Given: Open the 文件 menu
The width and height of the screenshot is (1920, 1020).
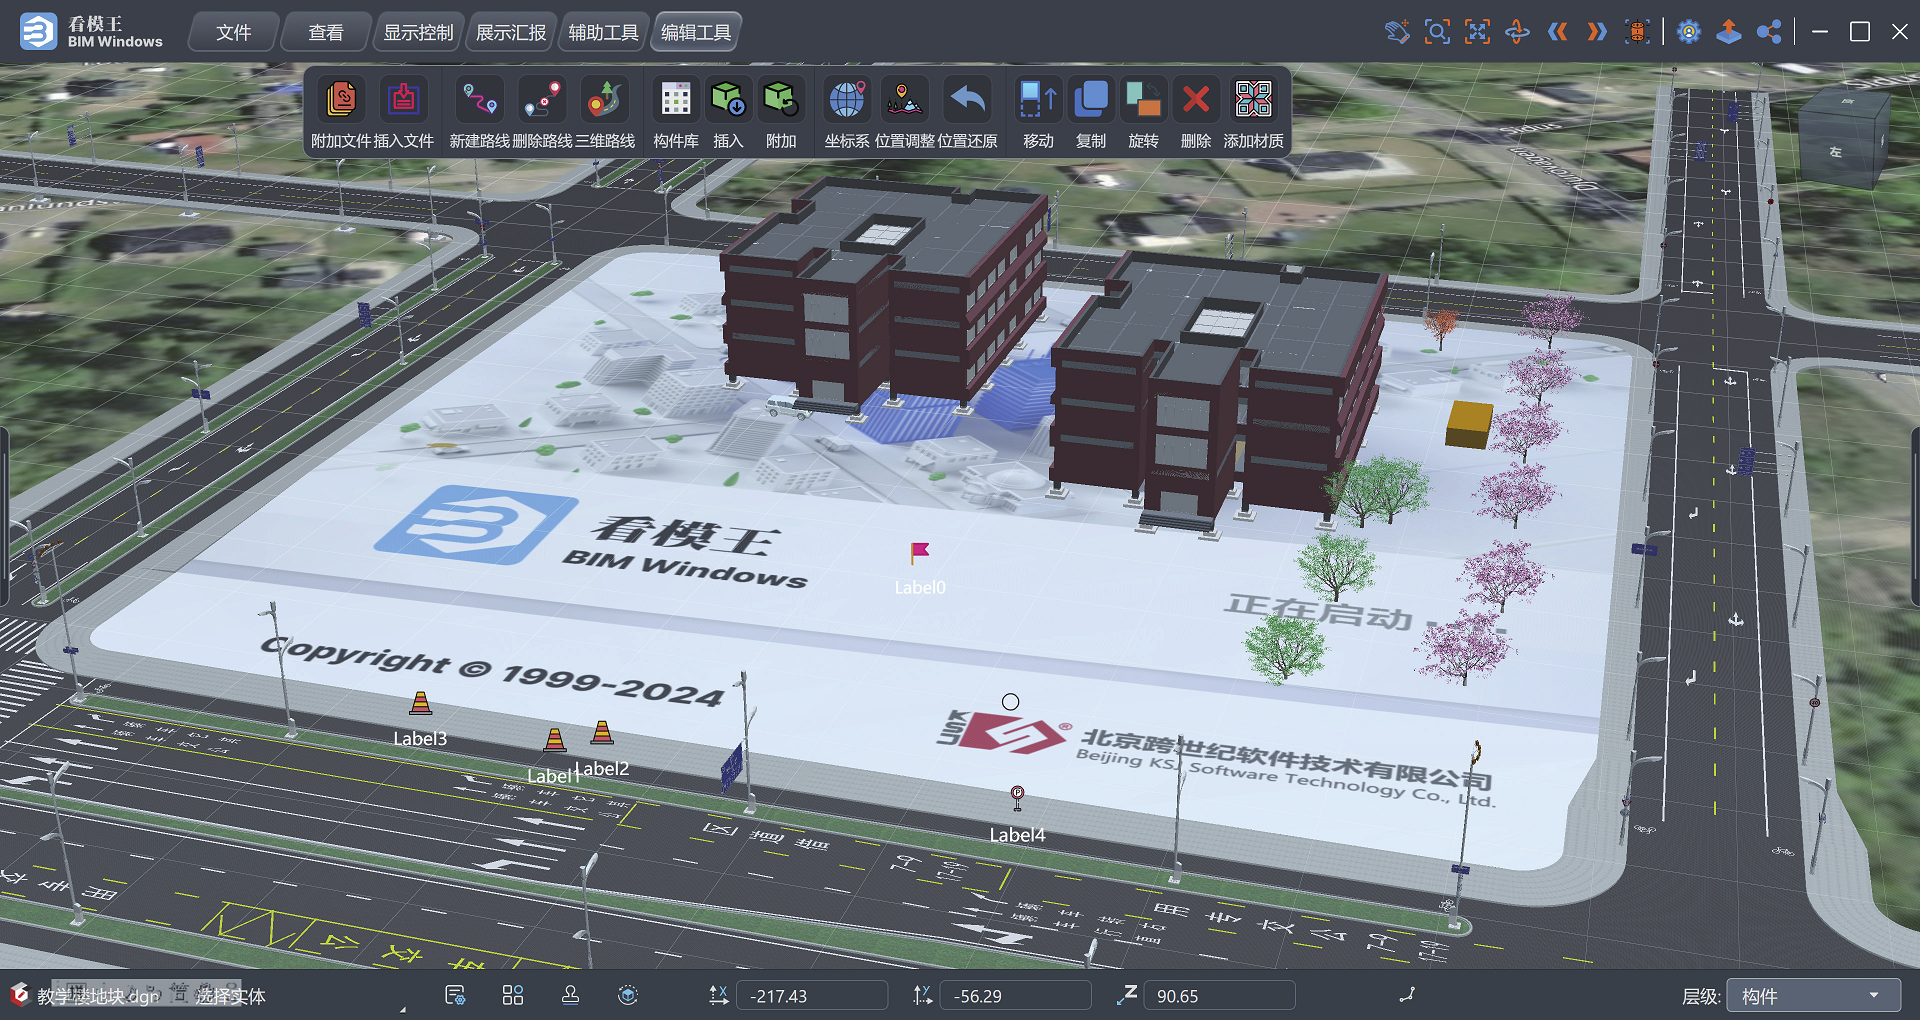Looking at the screenshot, I should [x=233, y=33].
